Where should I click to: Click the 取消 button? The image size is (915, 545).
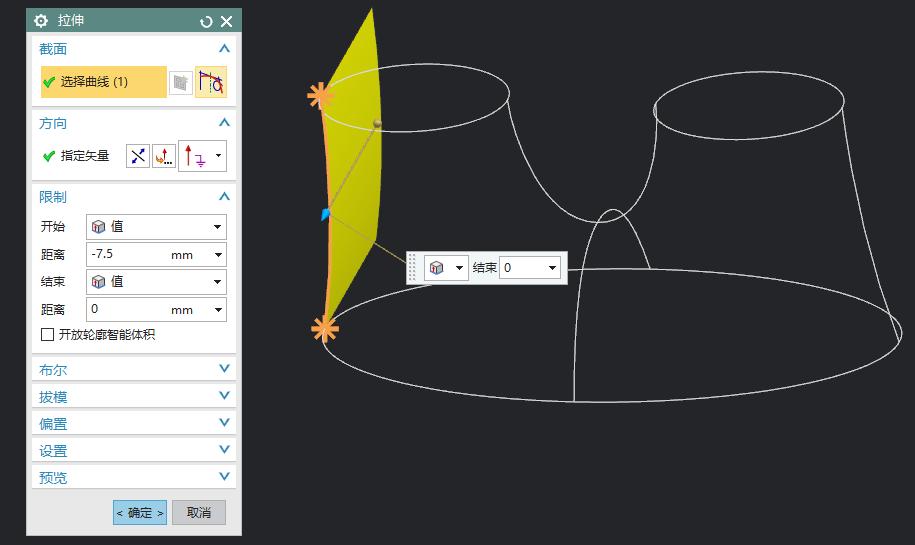coord(199,513)
